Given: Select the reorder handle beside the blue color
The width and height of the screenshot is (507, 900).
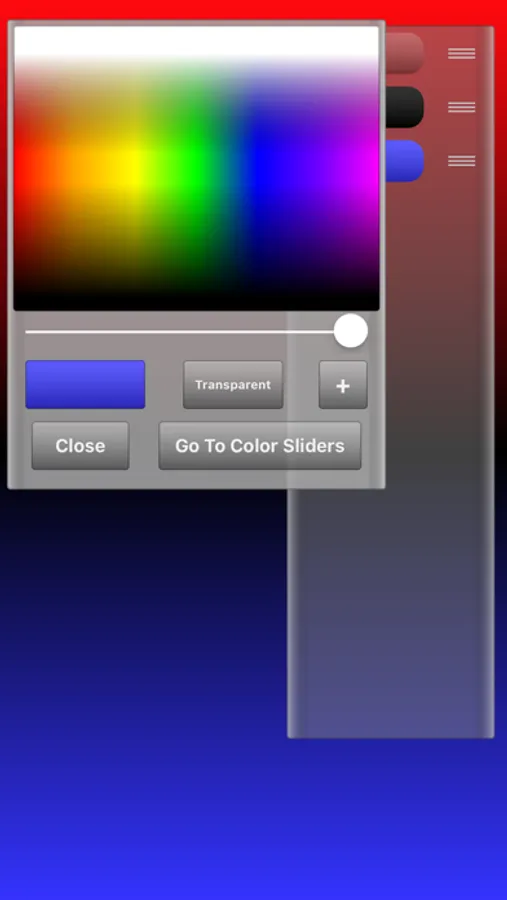Looking at the screenshot, I should pyautogui.click(x=462, y=161).
